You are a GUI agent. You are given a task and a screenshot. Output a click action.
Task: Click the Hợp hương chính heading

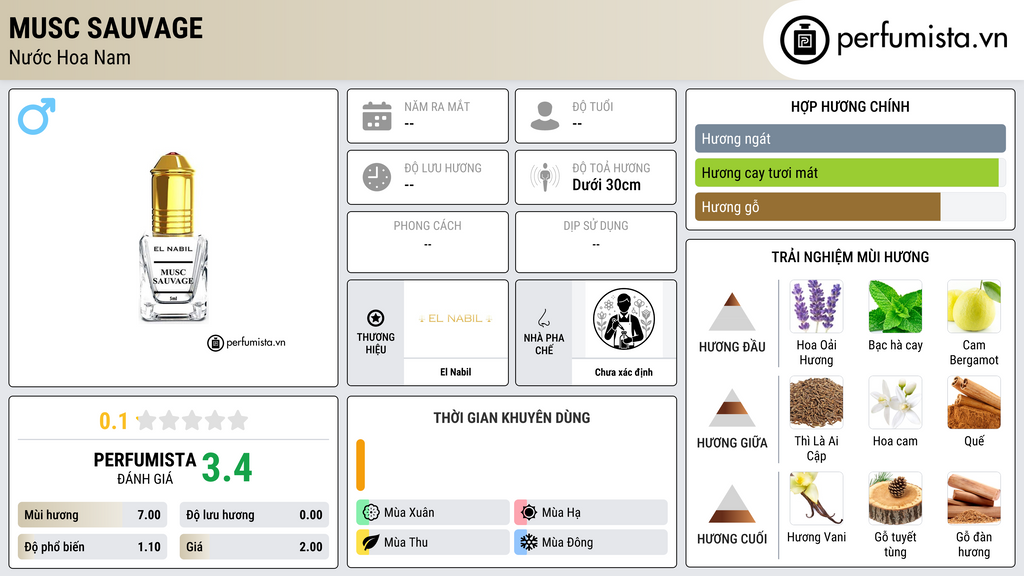tap(850, 106)
